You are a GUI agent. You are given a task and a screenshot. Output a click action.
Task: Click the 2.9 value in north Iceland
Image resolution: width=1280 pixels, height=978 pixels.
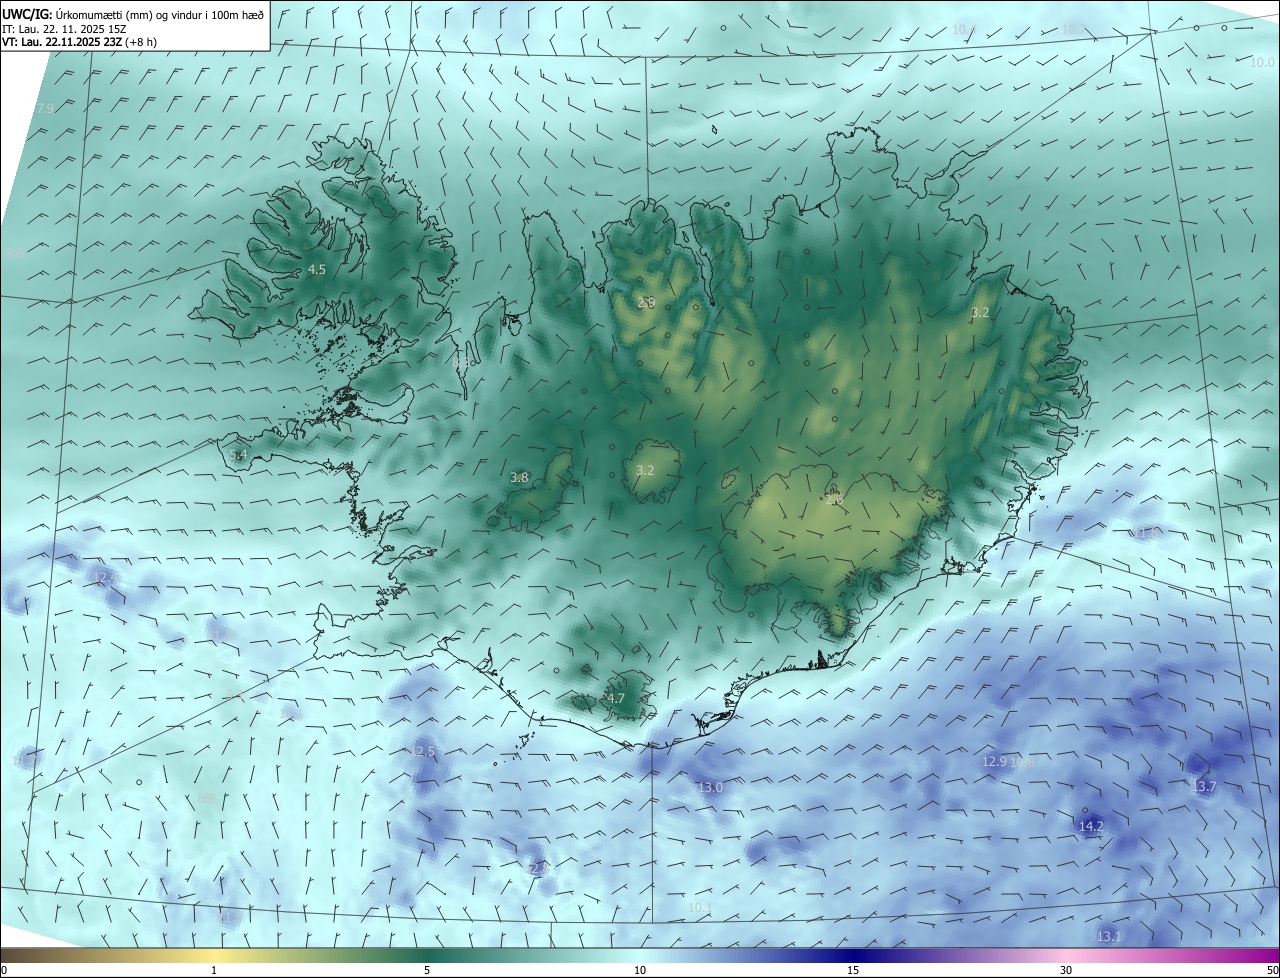tap(646, 302)
